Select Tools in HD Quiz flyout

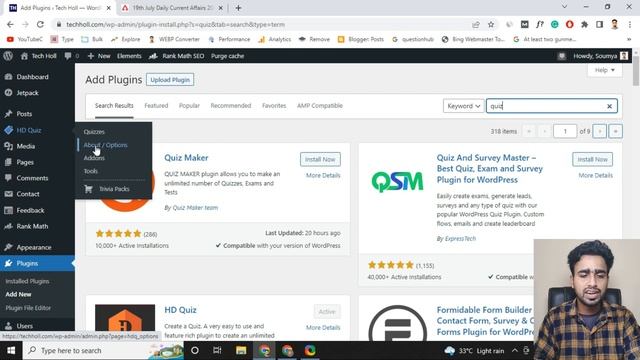(x=91, y=171)
